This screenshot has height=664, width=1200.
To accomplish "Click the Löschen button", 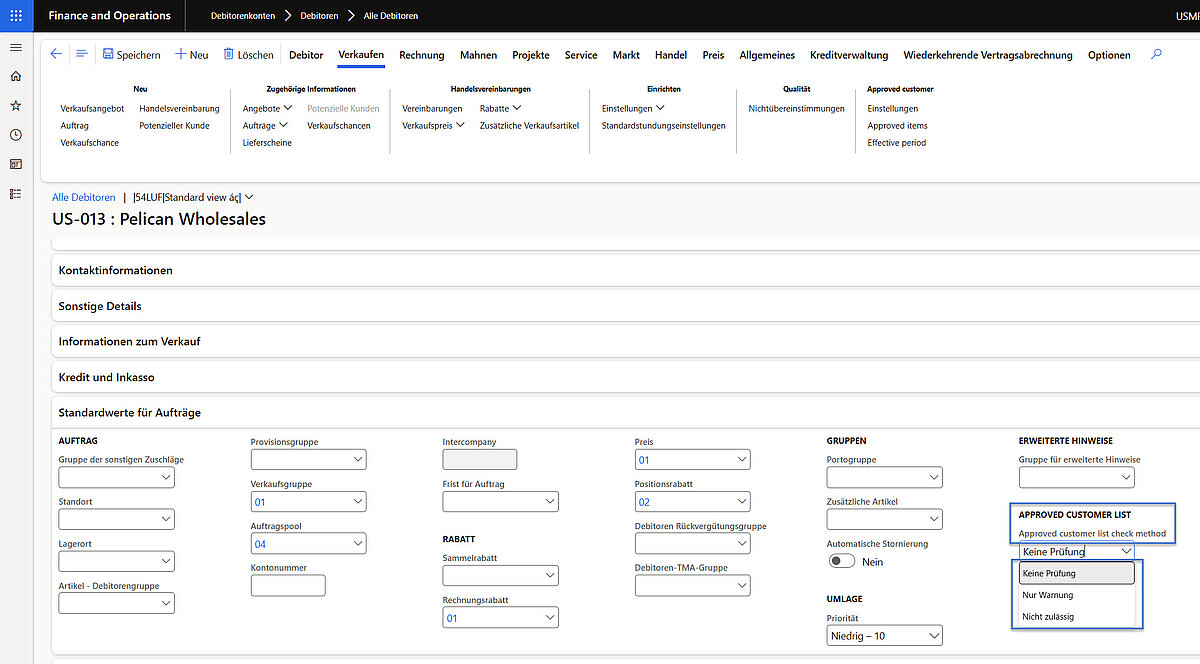I will (x=248, y=55).
